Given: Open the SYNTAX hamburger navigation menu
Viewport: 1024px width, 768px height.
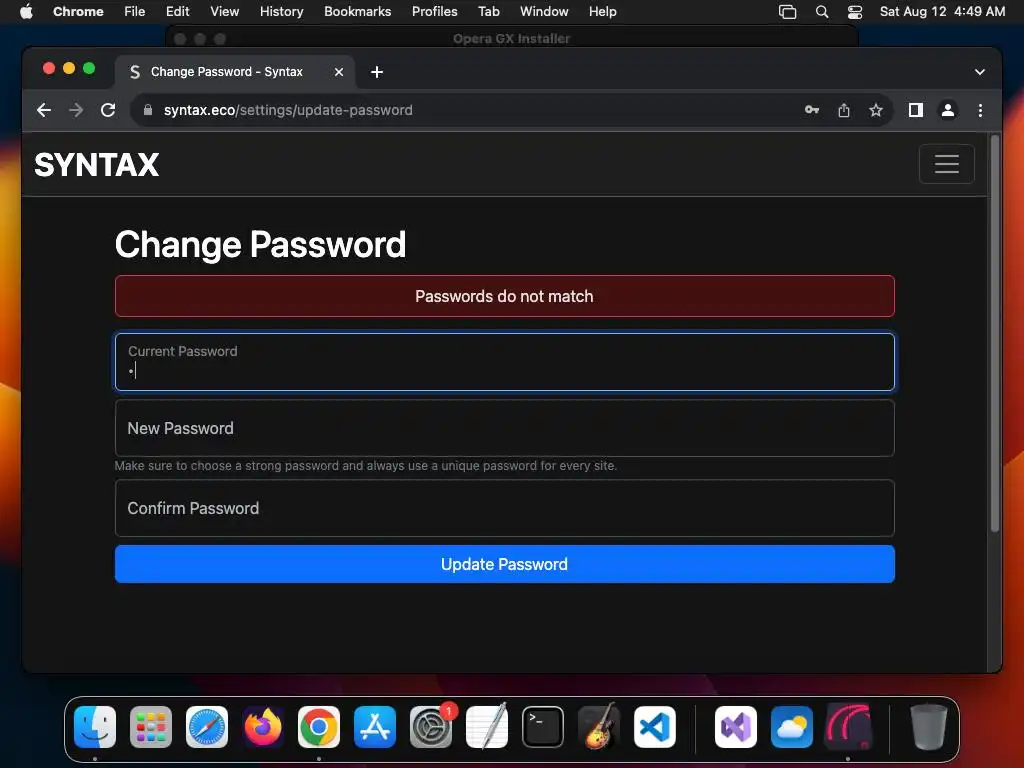Looking at the screenshot, I should click(946, 164).
